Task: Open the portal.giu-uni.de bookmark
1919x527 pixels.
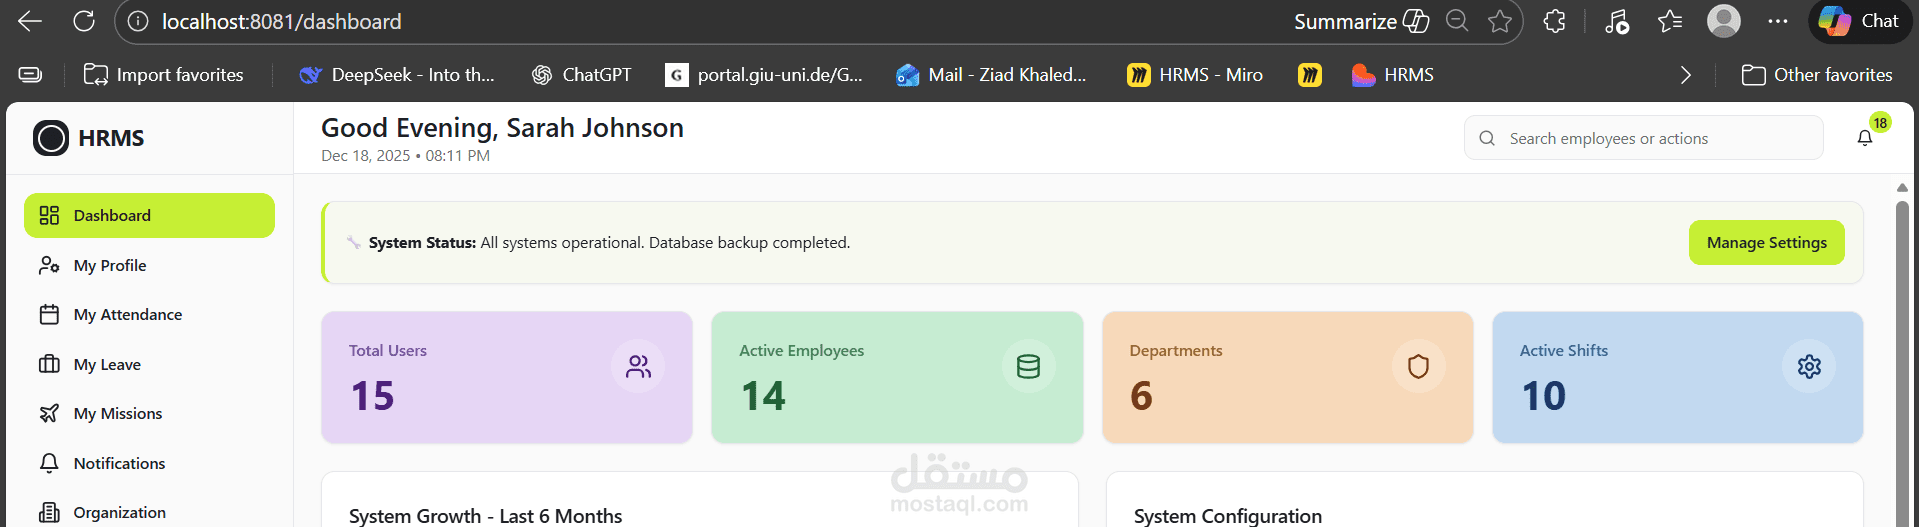Action: point(764,75)
